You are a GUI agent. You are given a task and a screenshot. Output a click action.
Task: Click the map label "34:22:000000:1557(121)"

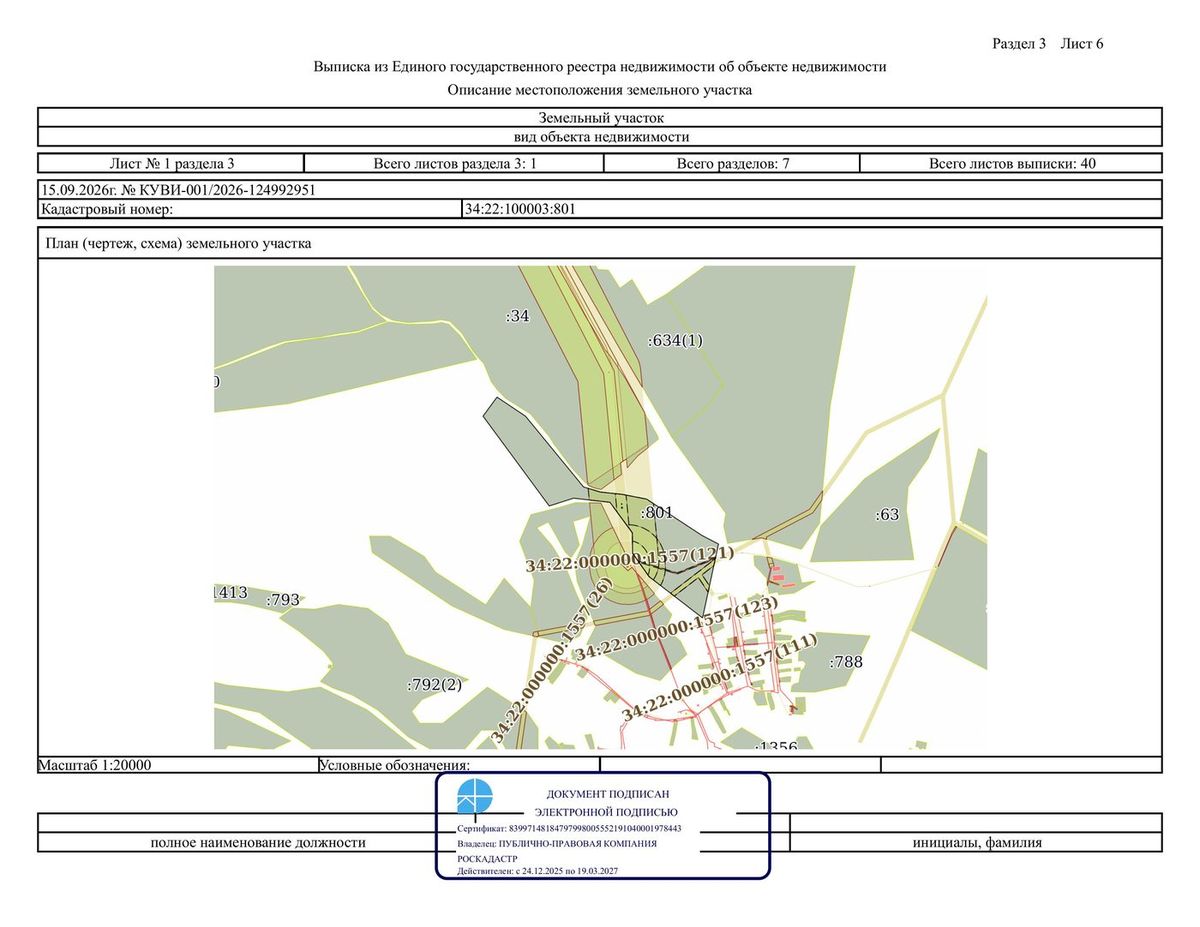630,559
